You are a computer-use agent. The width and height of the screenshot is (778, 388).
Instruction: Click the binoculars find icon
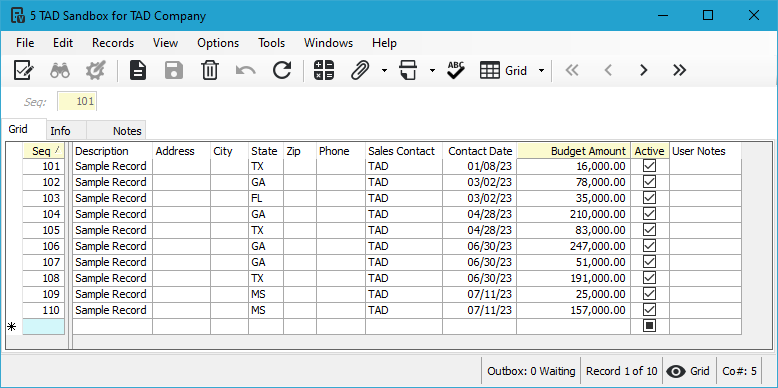pyautogui.click(x=60, y=70)
